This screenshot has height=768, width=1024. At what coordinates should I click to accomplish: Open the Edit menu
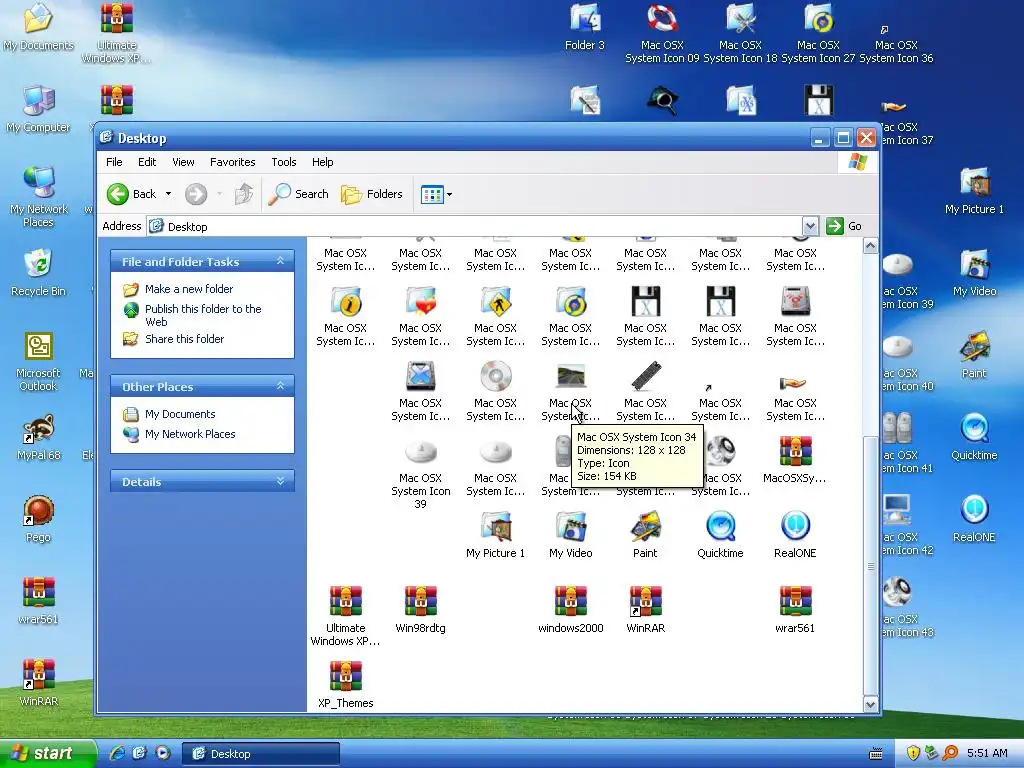[147, 162]
